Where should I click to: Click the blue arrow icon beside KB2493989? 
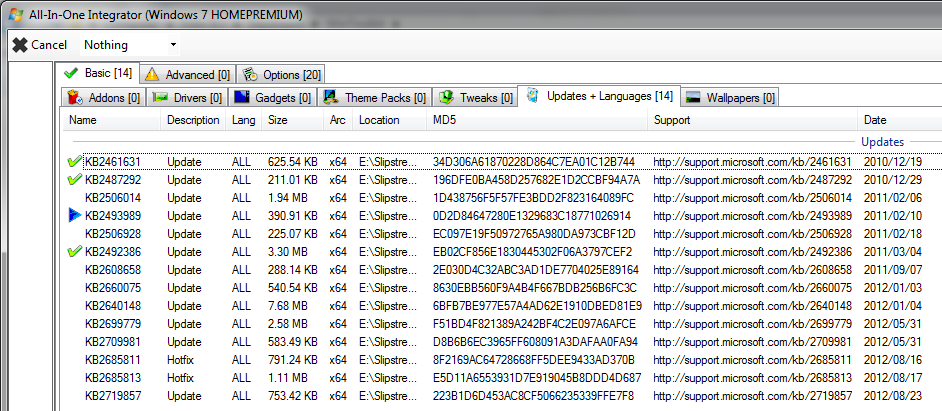pyautogui.click(x=74, y=216)
